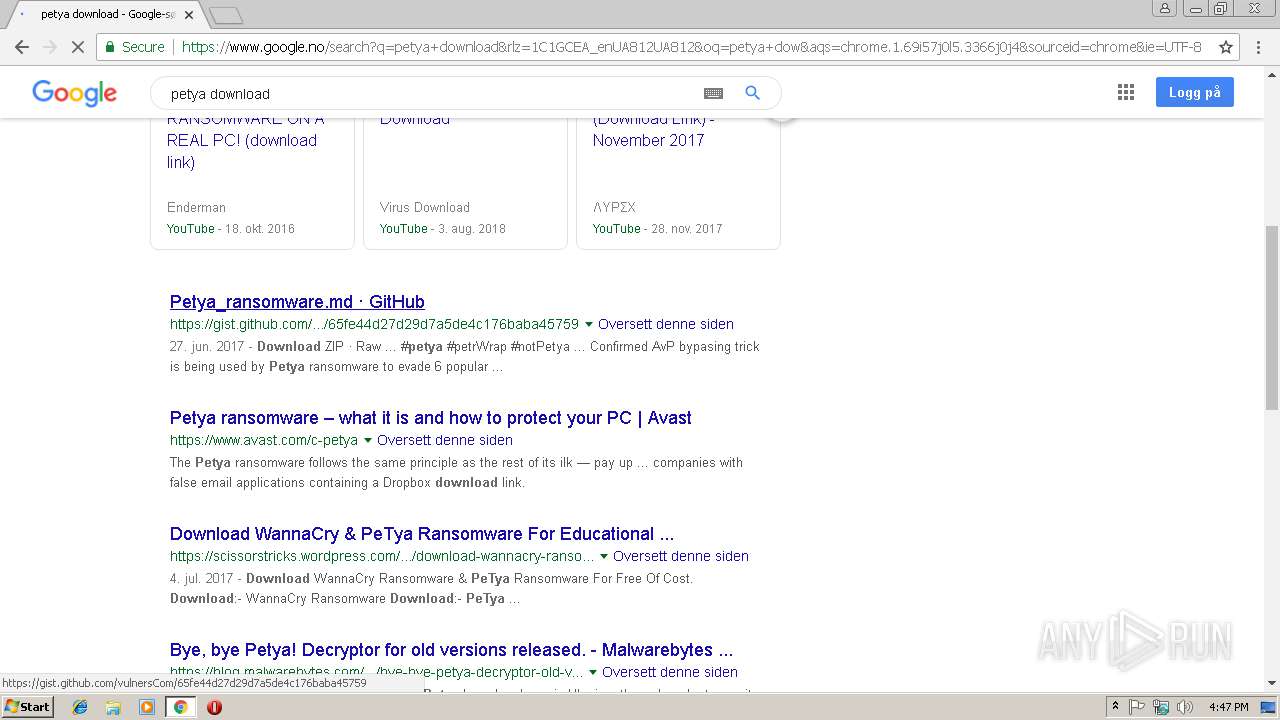The image size is (1280, 720).
Task: Open the media player in taskbar
Action: pos(147,707)
